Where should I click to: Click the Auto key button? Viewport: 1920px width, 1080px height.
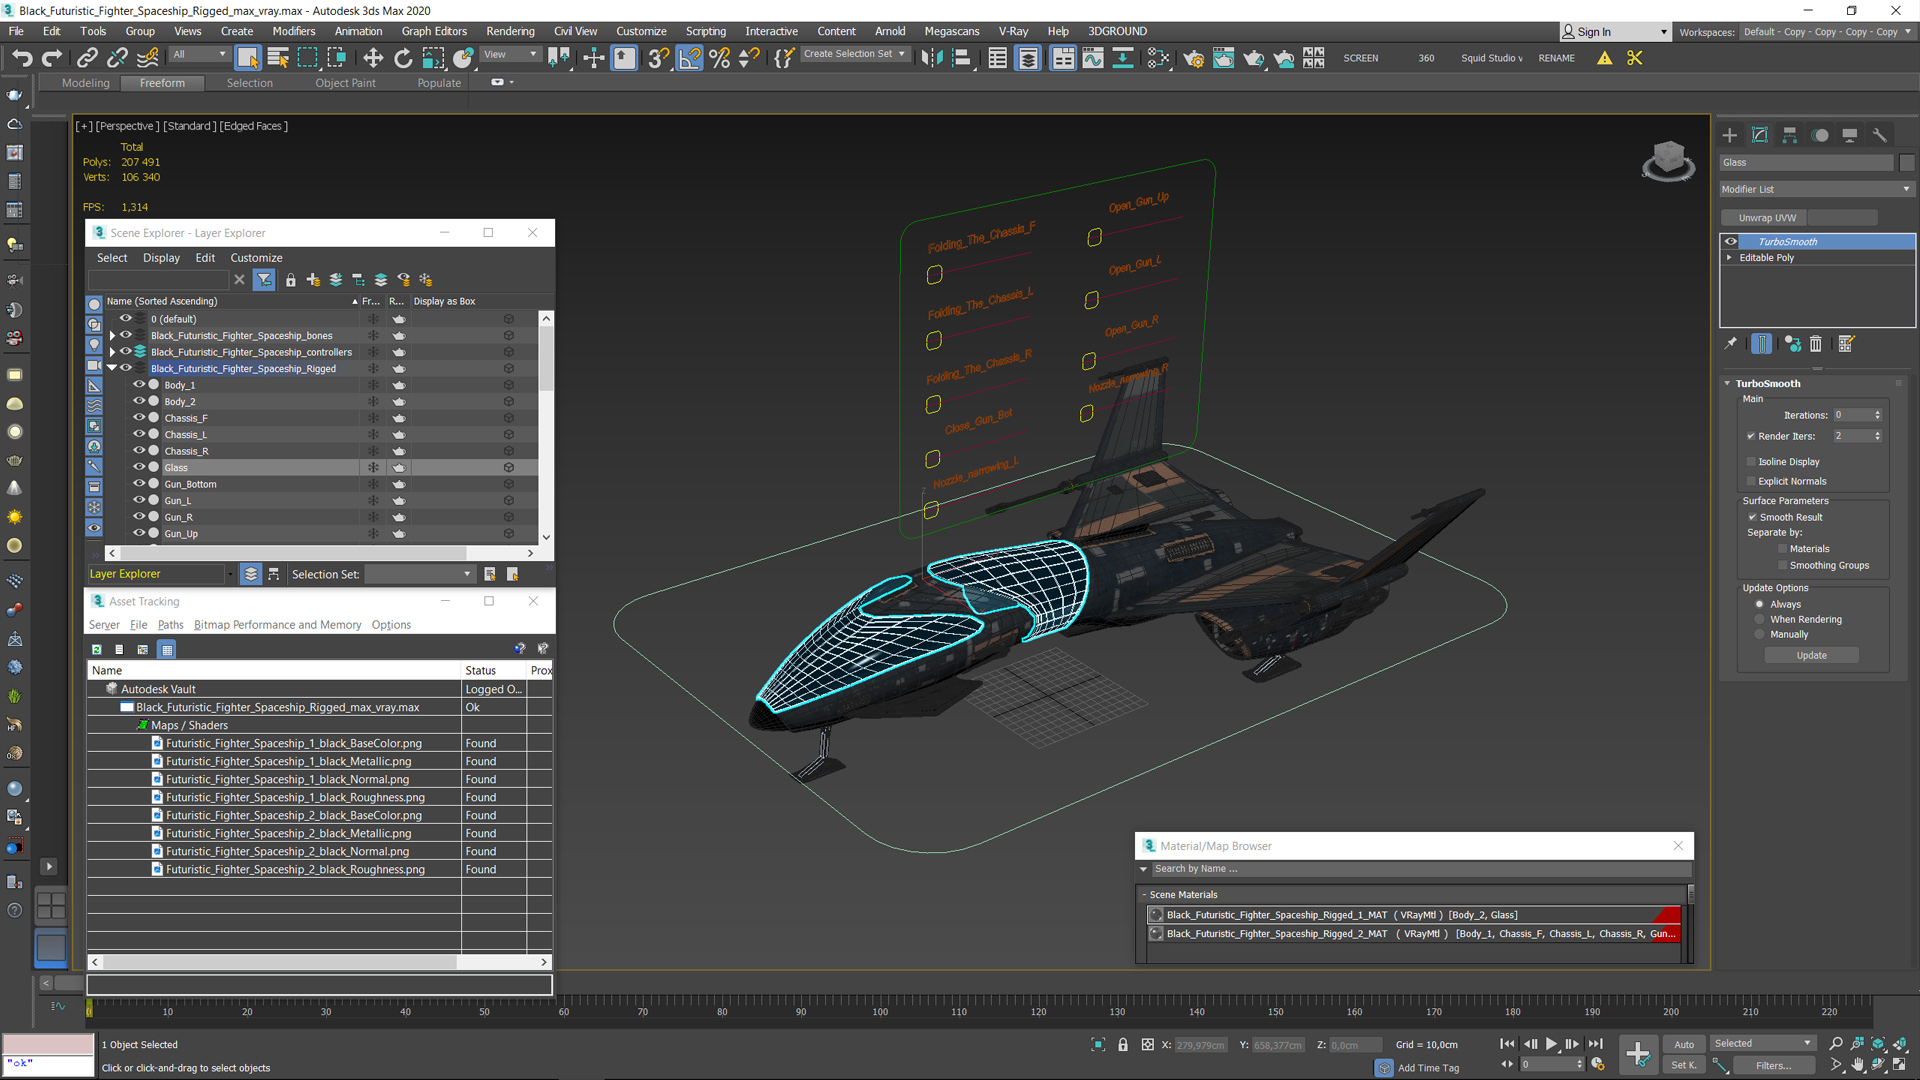point(1684,1044)
